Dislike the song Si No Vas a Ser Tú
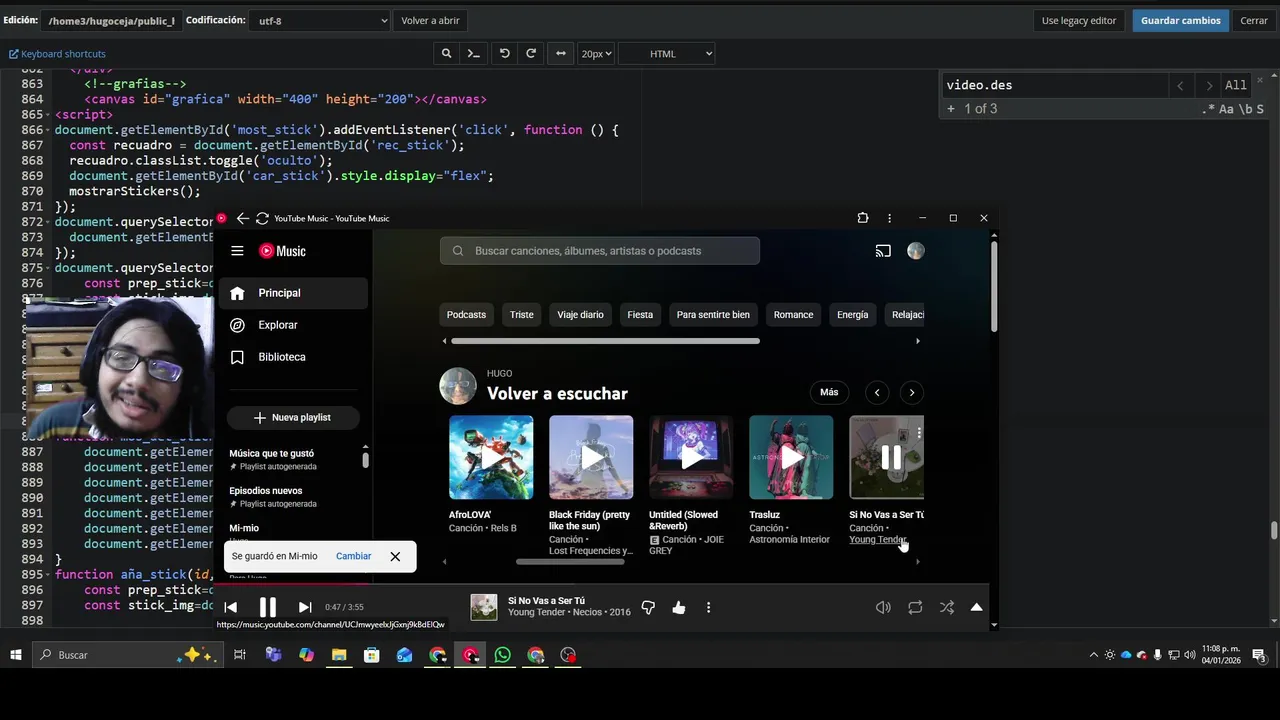Image resolution: width=1280 pixels, height=720 pixels. (648, 607)
